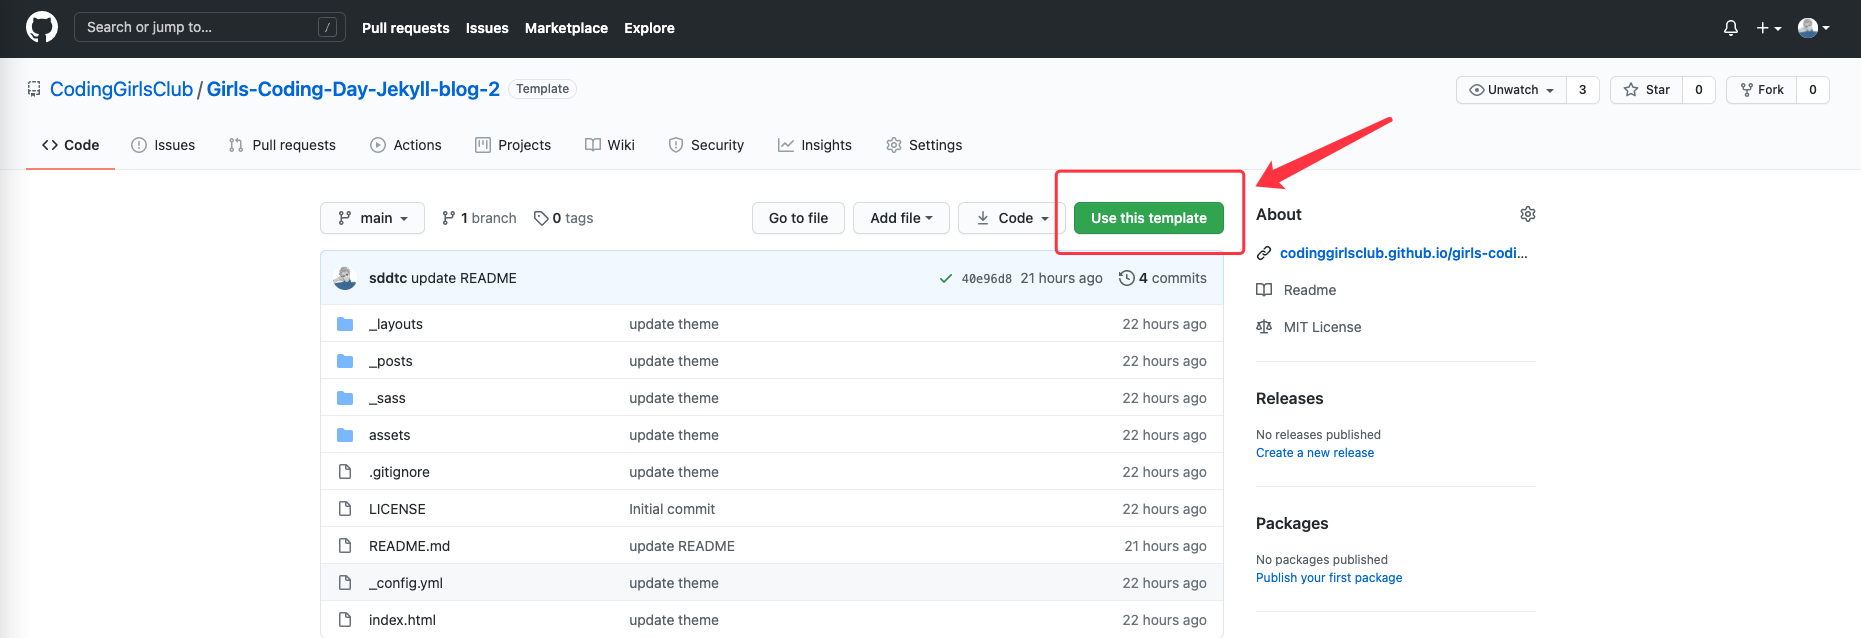Viewport: 1861px width, 638px height.
Task: Switch to the Settings tab
Action: point(924,145)
